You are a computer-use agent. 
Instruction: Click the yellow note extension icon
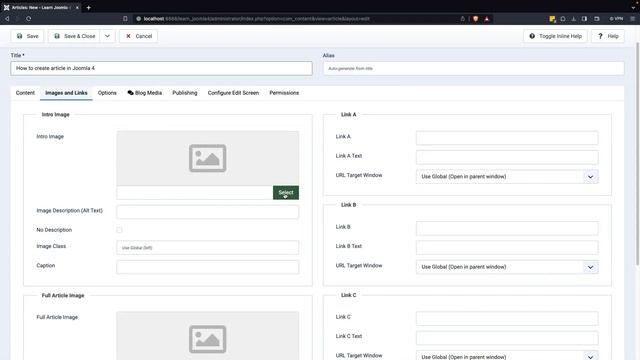pos(552,19)
